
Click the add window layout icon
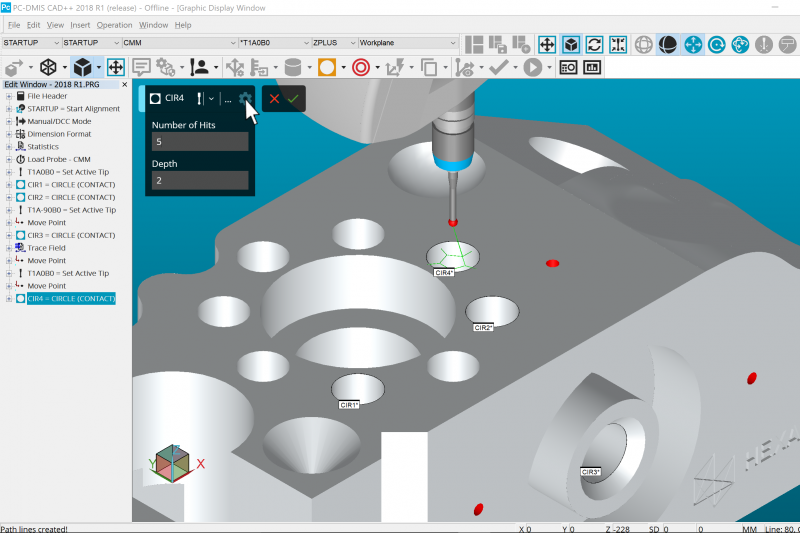pyautogui.click(x=521, y=45)
